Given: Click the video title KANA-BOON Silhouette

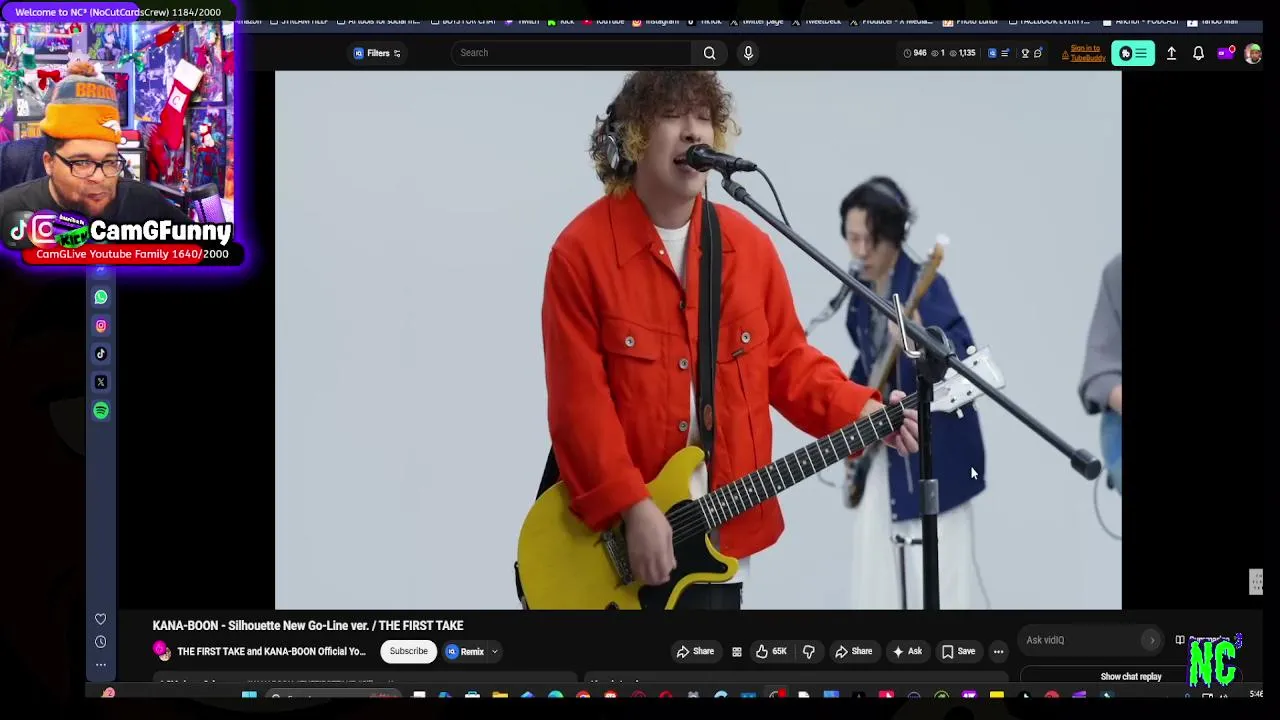Looking at the screenshot, I should pyautogui.click(x=308, y=626).
